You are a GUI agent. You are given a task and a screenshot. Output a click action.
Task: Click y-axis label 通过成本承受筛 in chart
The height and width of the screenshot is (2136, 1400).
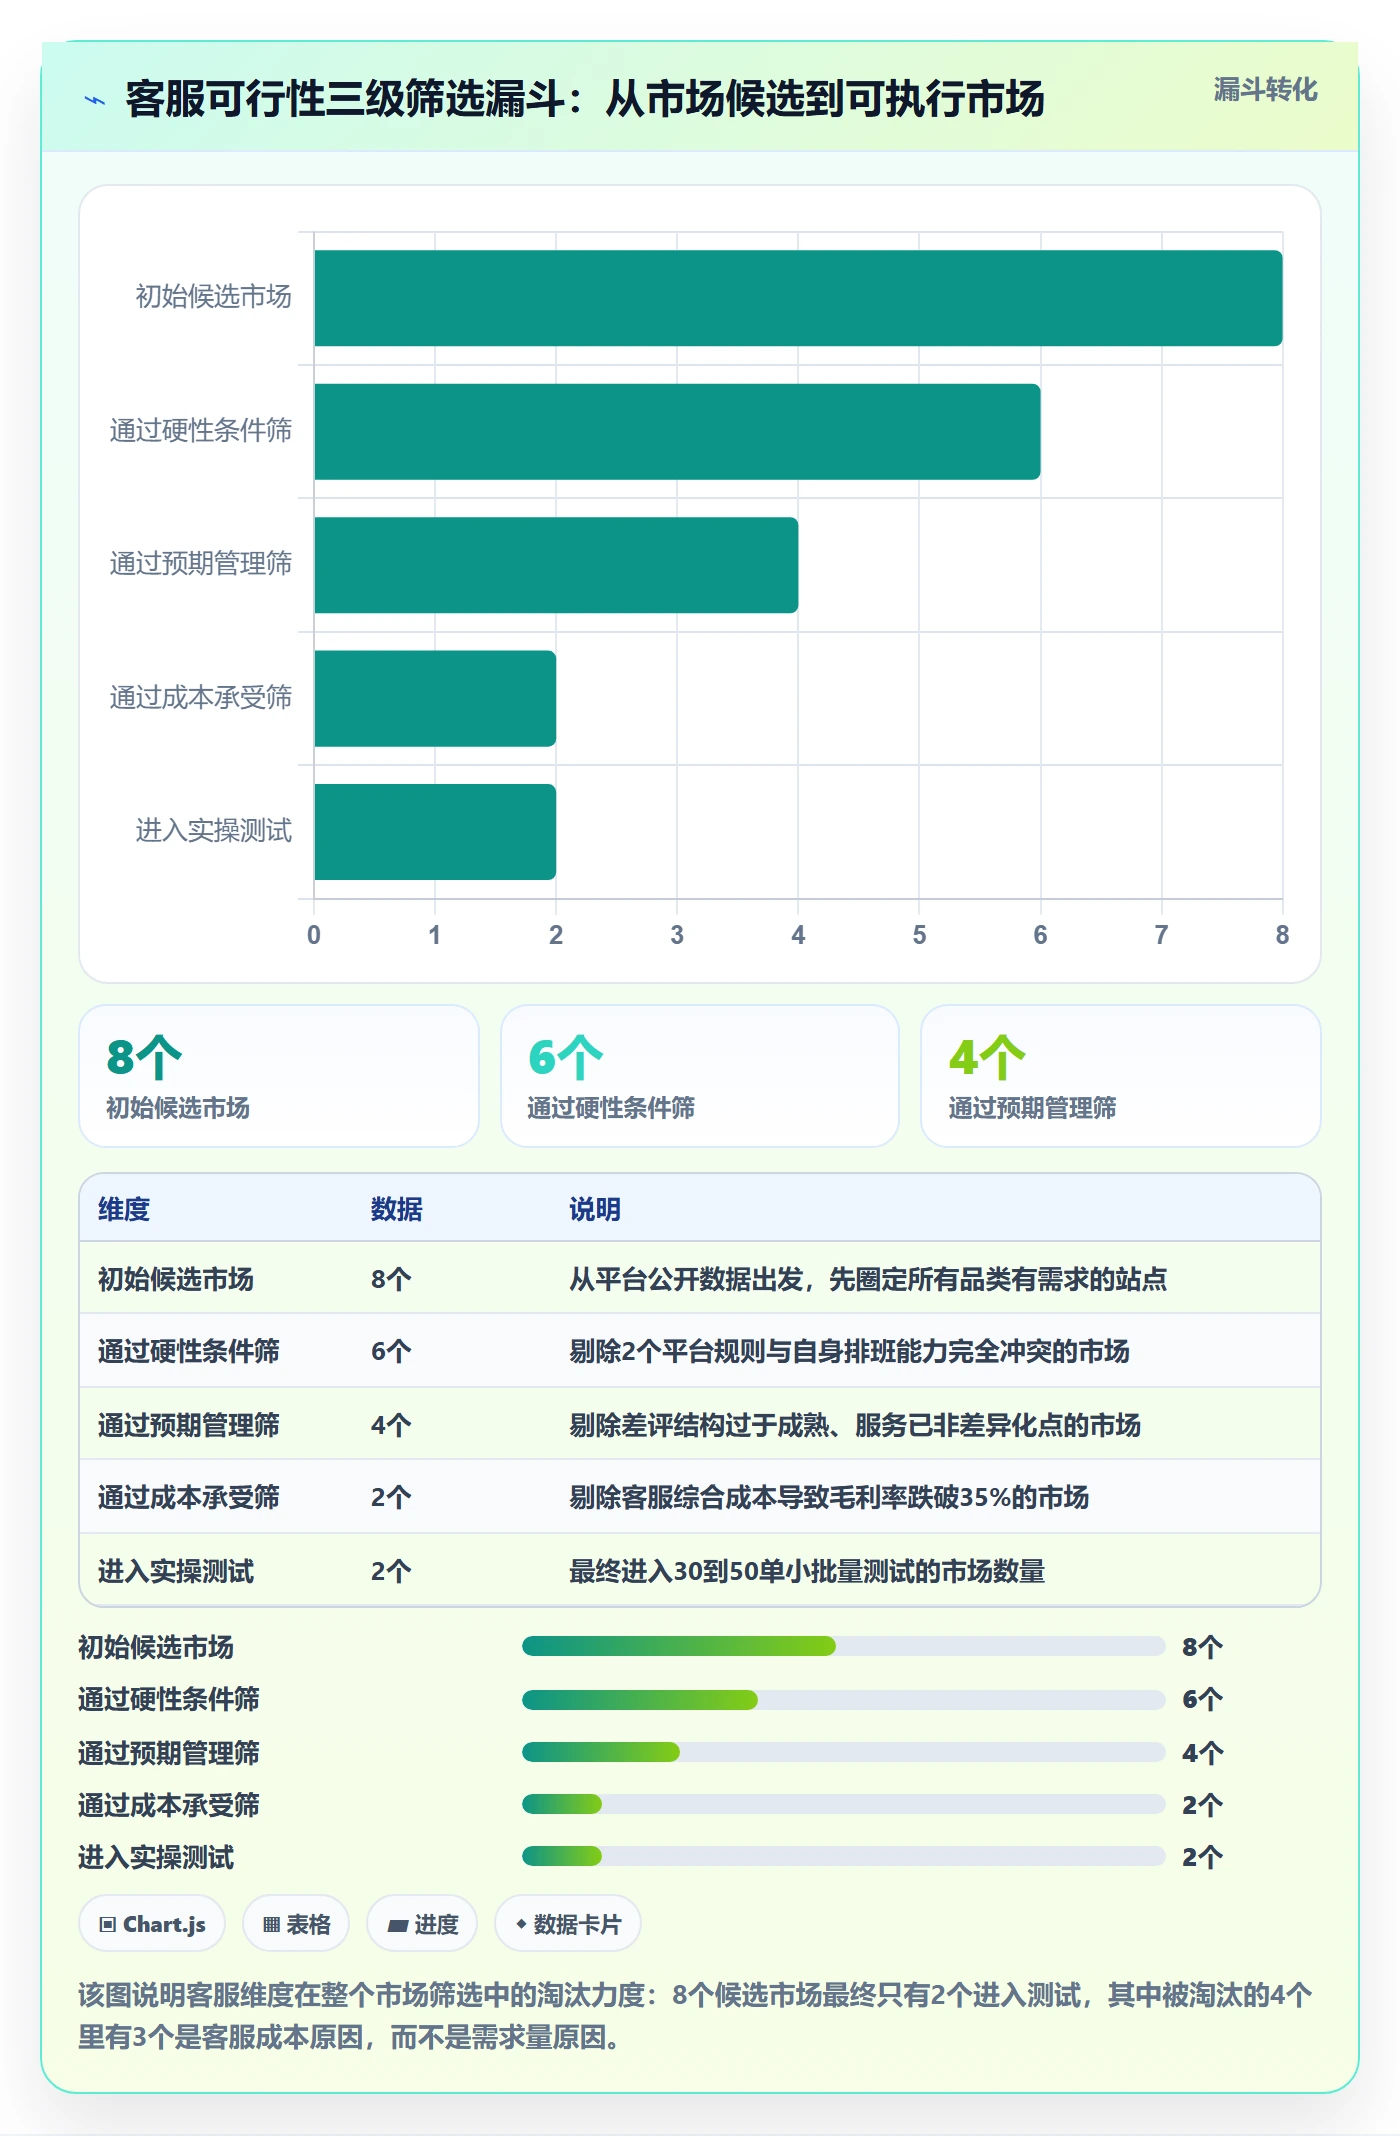[201, 697]
